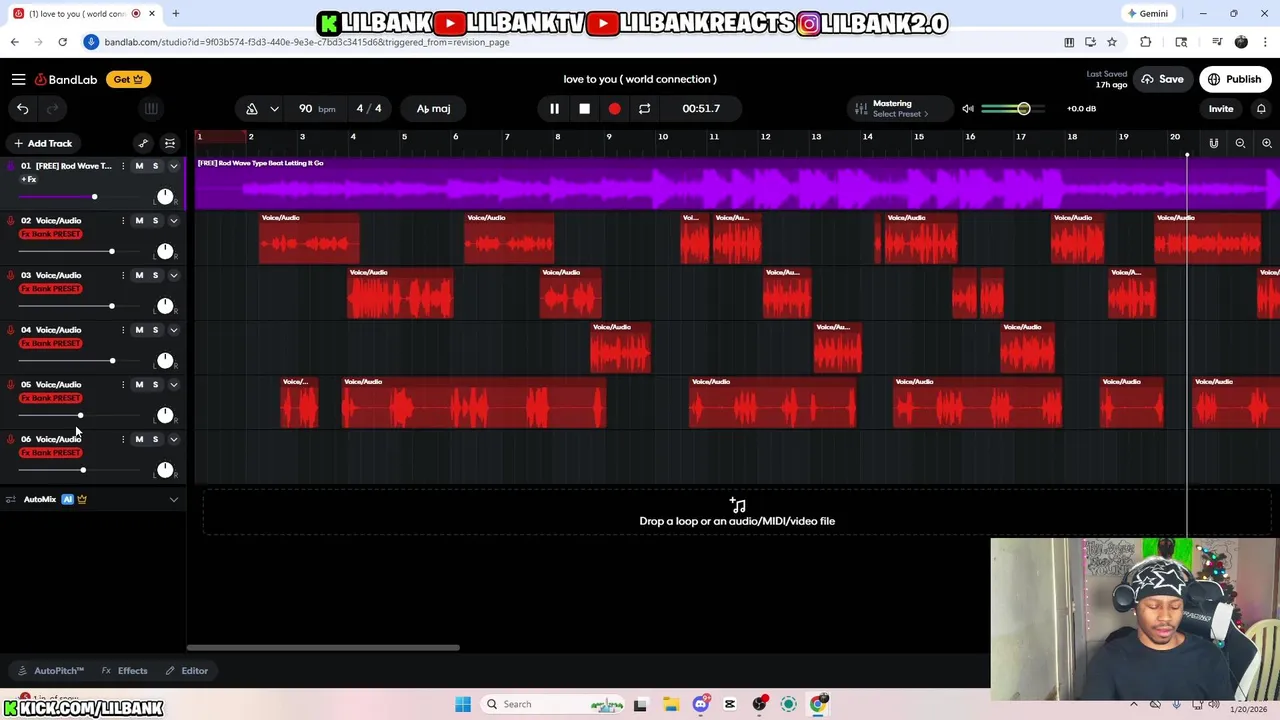Stop playback
The width and height of the screenshot is (1280, 720).
point(584,108)
